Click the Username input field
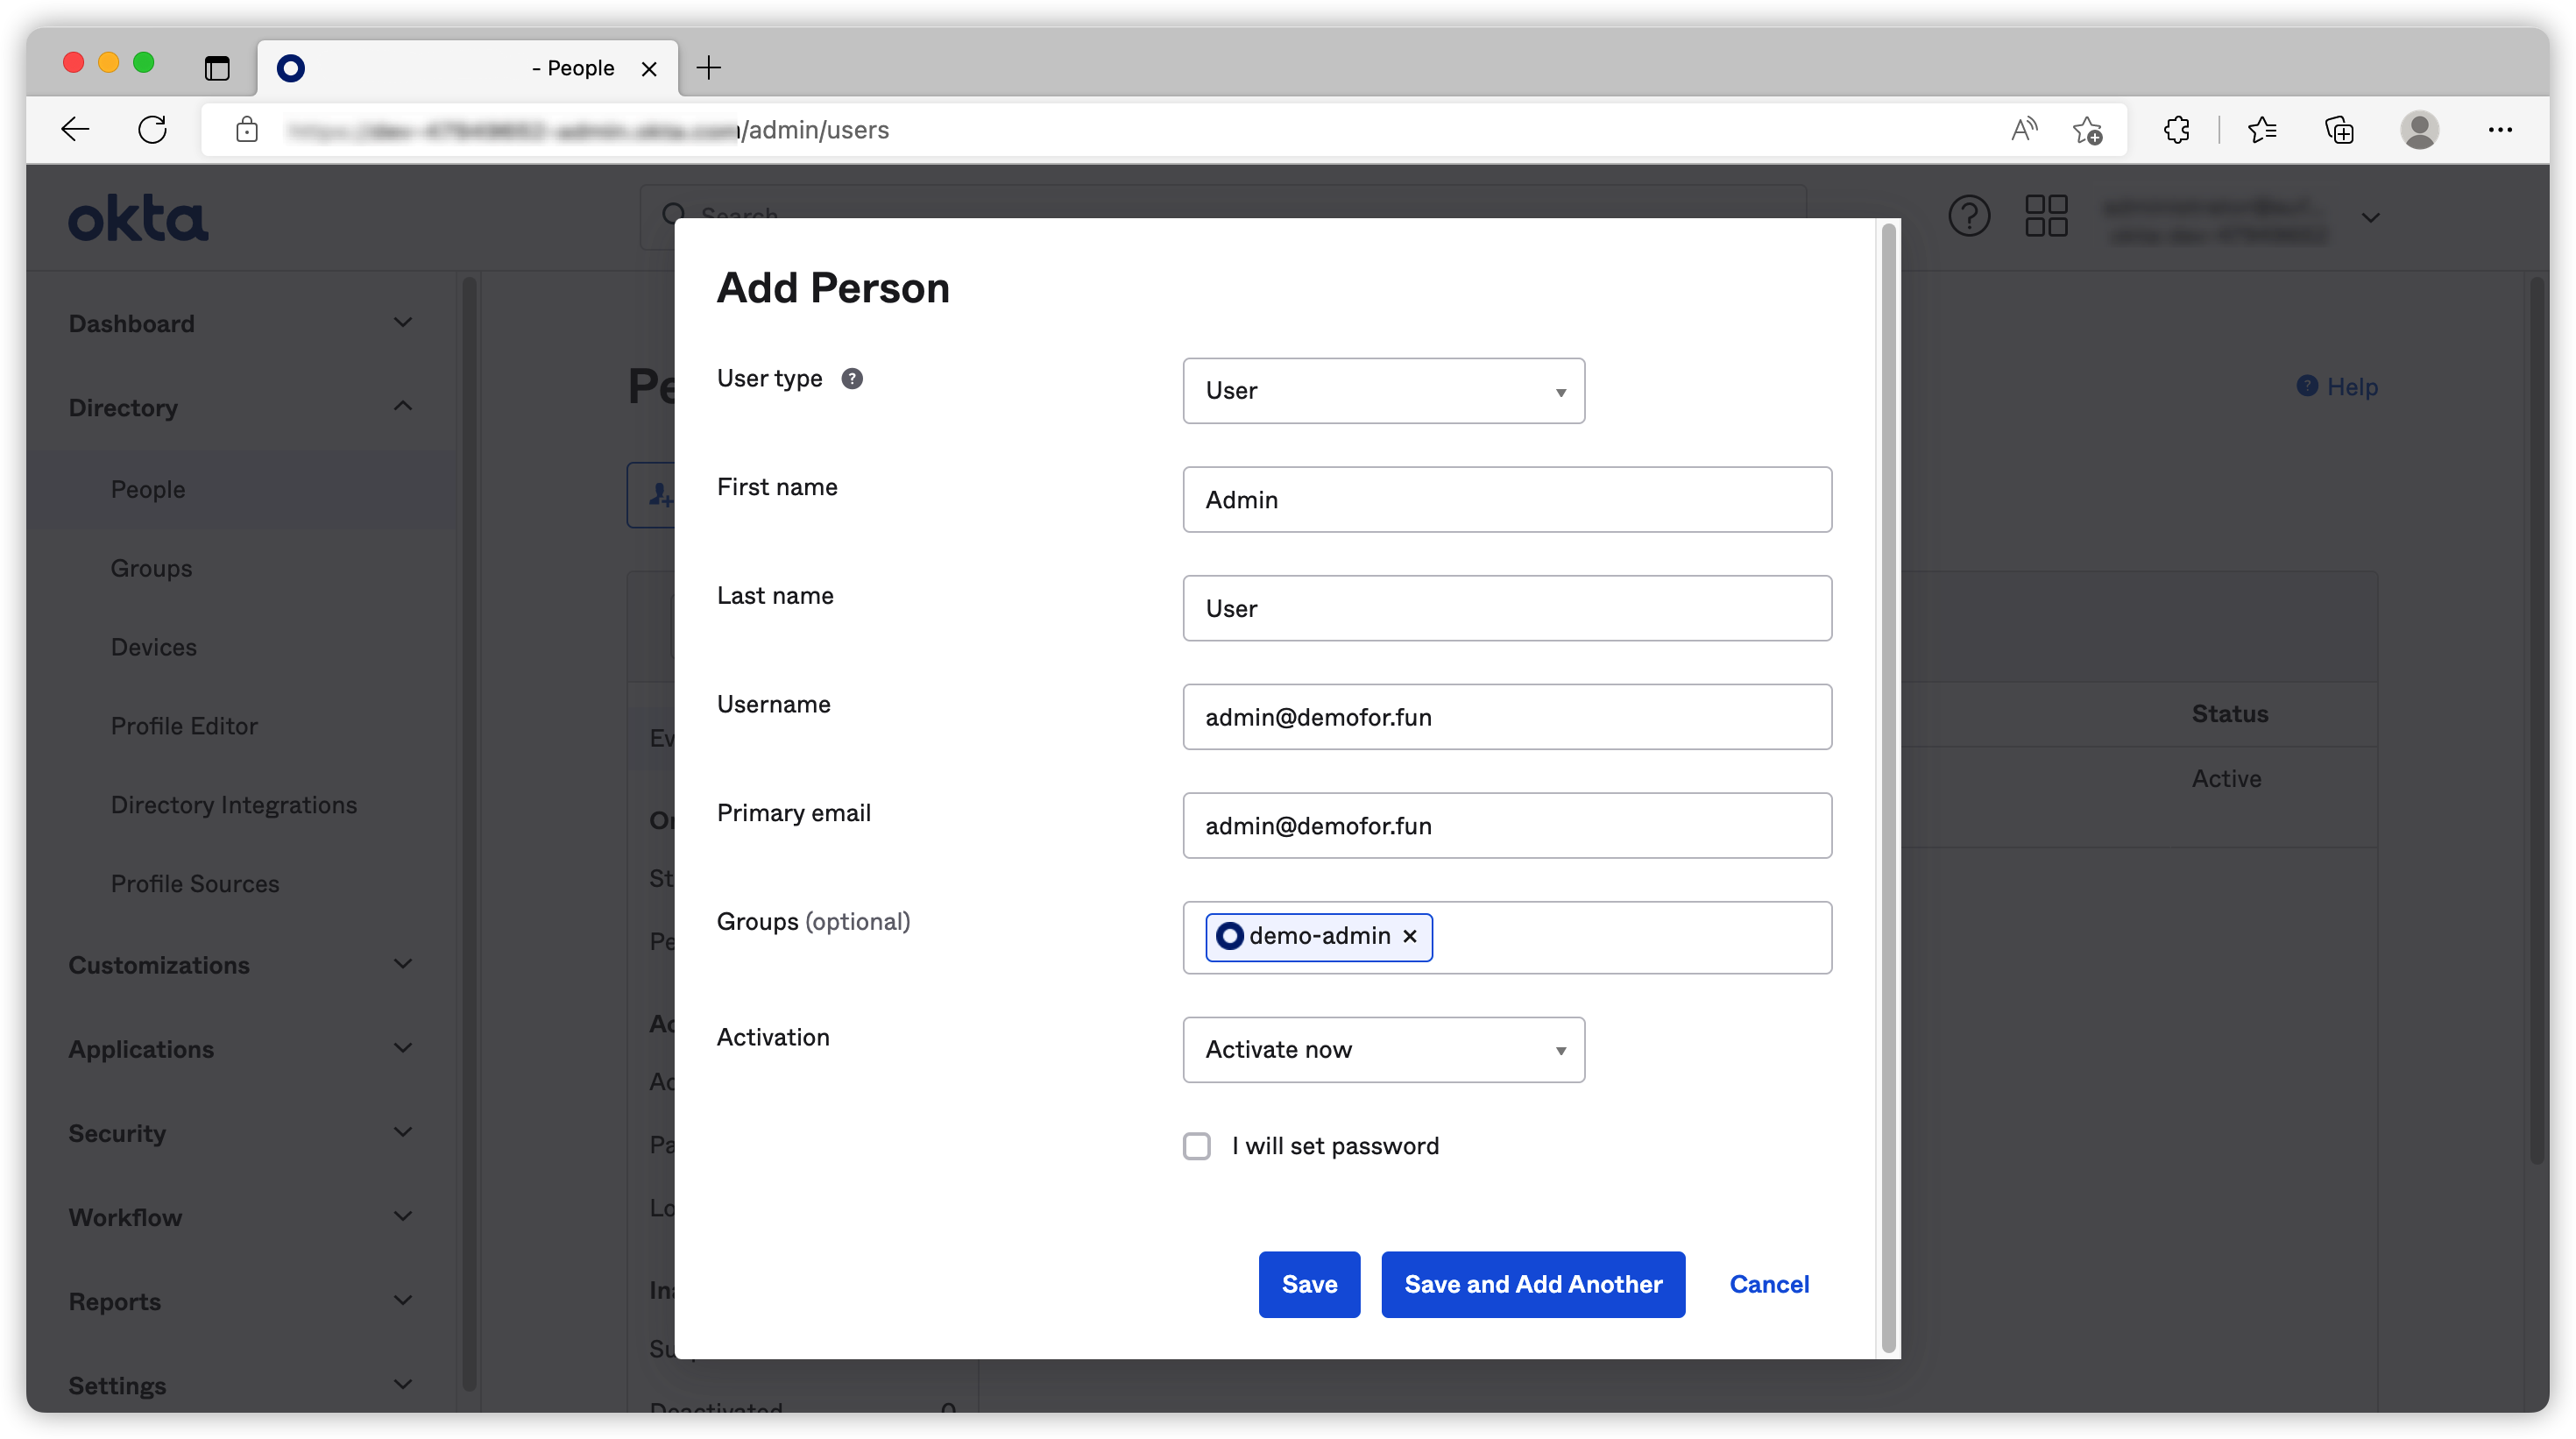The width and height of the screenshot is (2576, 1439). 1506,717
